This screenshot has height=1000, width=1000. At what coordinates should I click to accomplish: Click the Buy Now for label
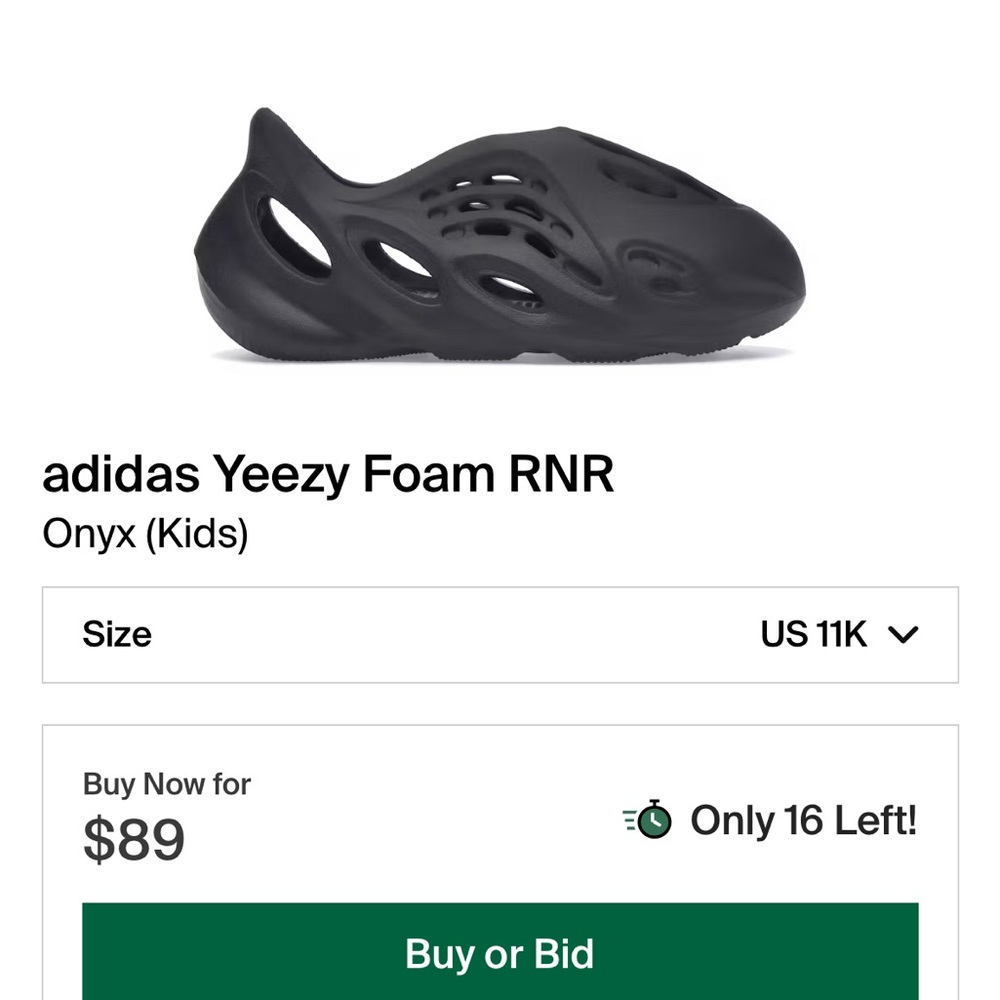tap(166, 784)
